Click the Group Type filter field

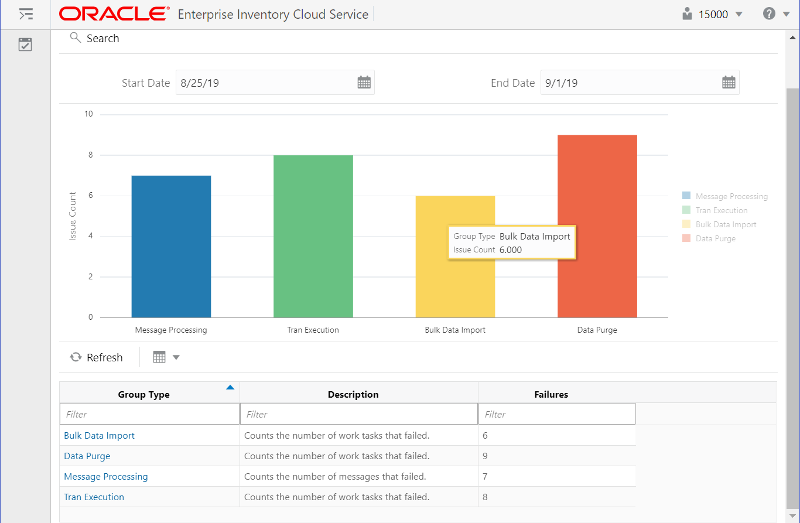pyautogui.click(x=149, y=414)
